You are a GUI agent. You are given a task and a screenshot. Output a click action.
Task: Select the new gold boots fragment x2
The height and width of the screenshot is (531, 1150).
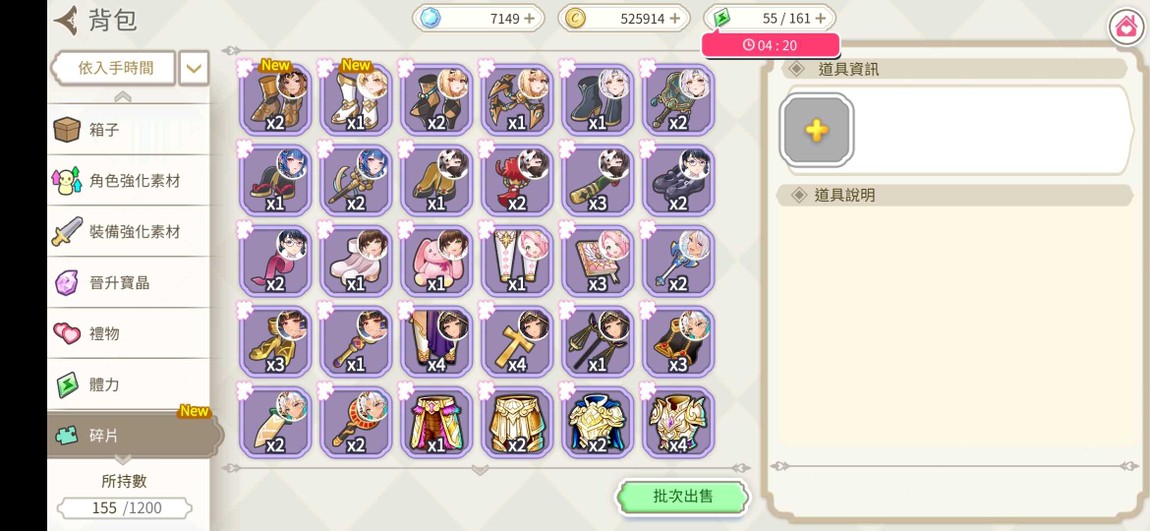click(274, 100)
